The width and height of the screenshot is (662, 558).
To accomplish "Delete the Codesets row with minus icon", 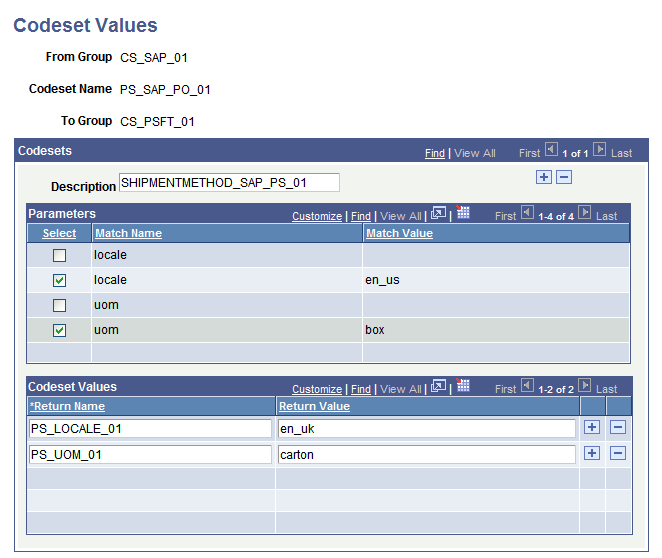I will coord(564,177).
